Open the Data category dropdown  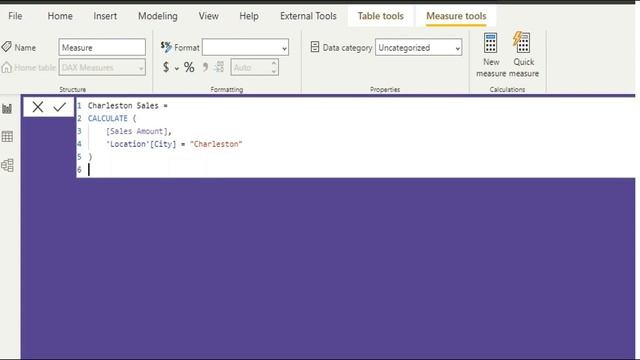click(x=418, y=47)
